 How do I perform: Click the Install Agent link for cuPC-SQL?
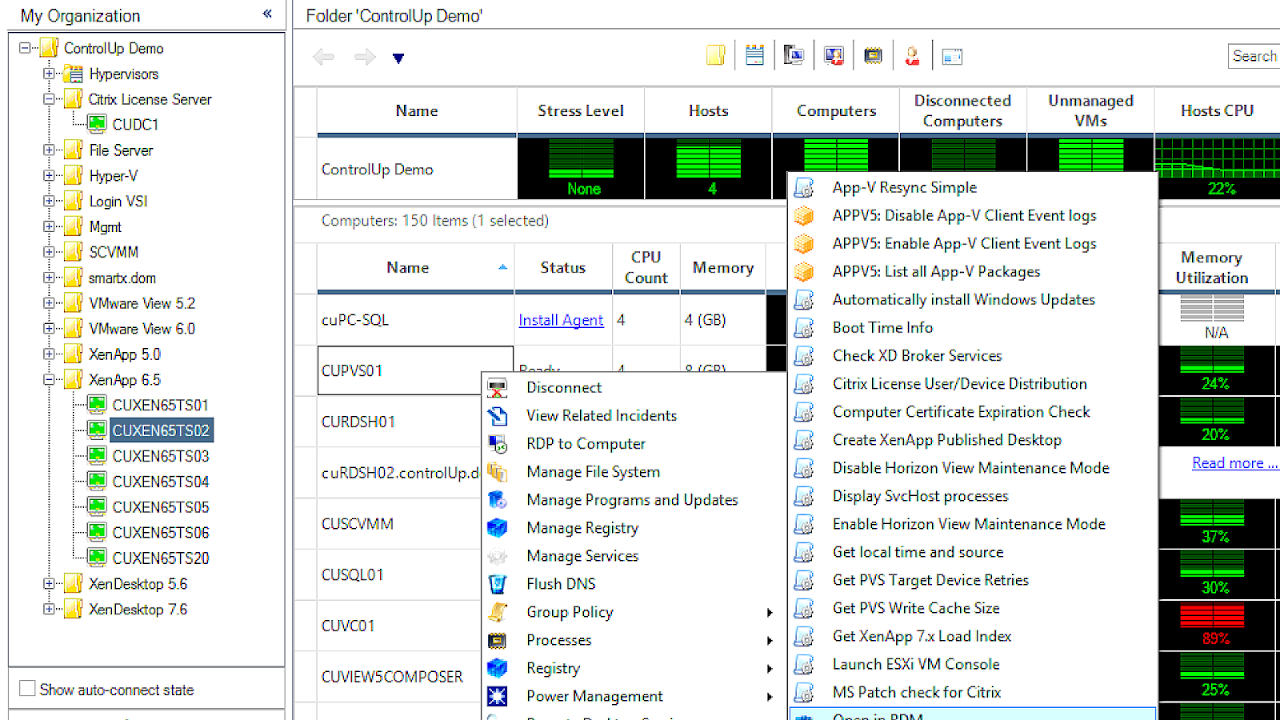coord(561,320)
